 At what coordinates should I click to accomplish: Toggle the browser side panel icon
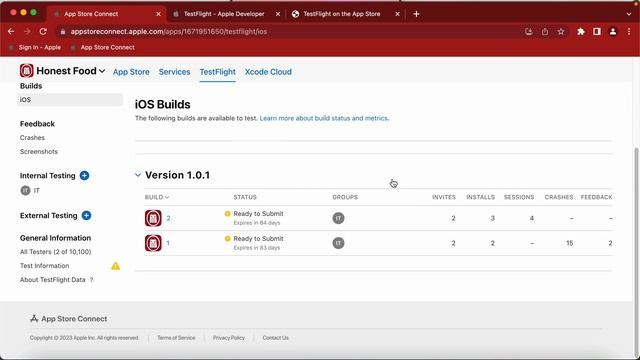click(597, 31)
